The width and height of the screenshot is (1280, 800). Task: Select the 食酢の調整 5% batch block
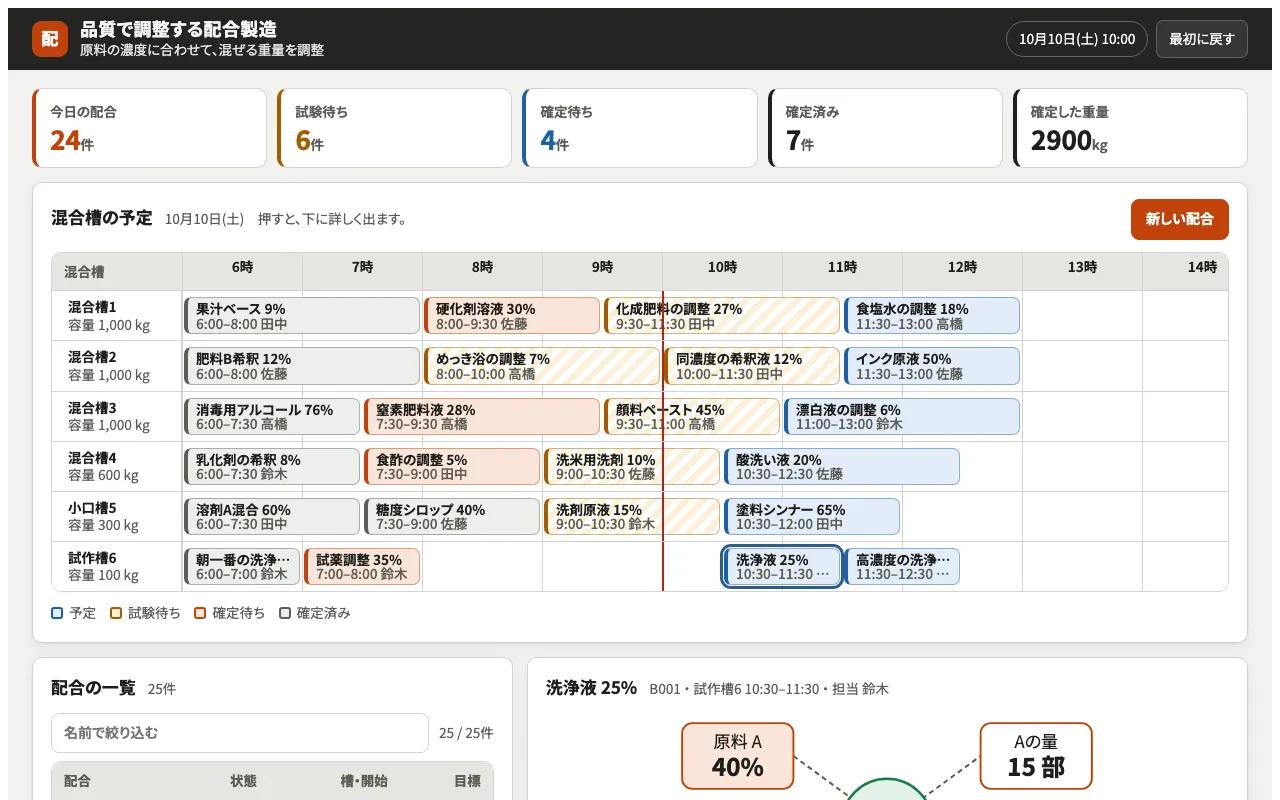(452, 467)
